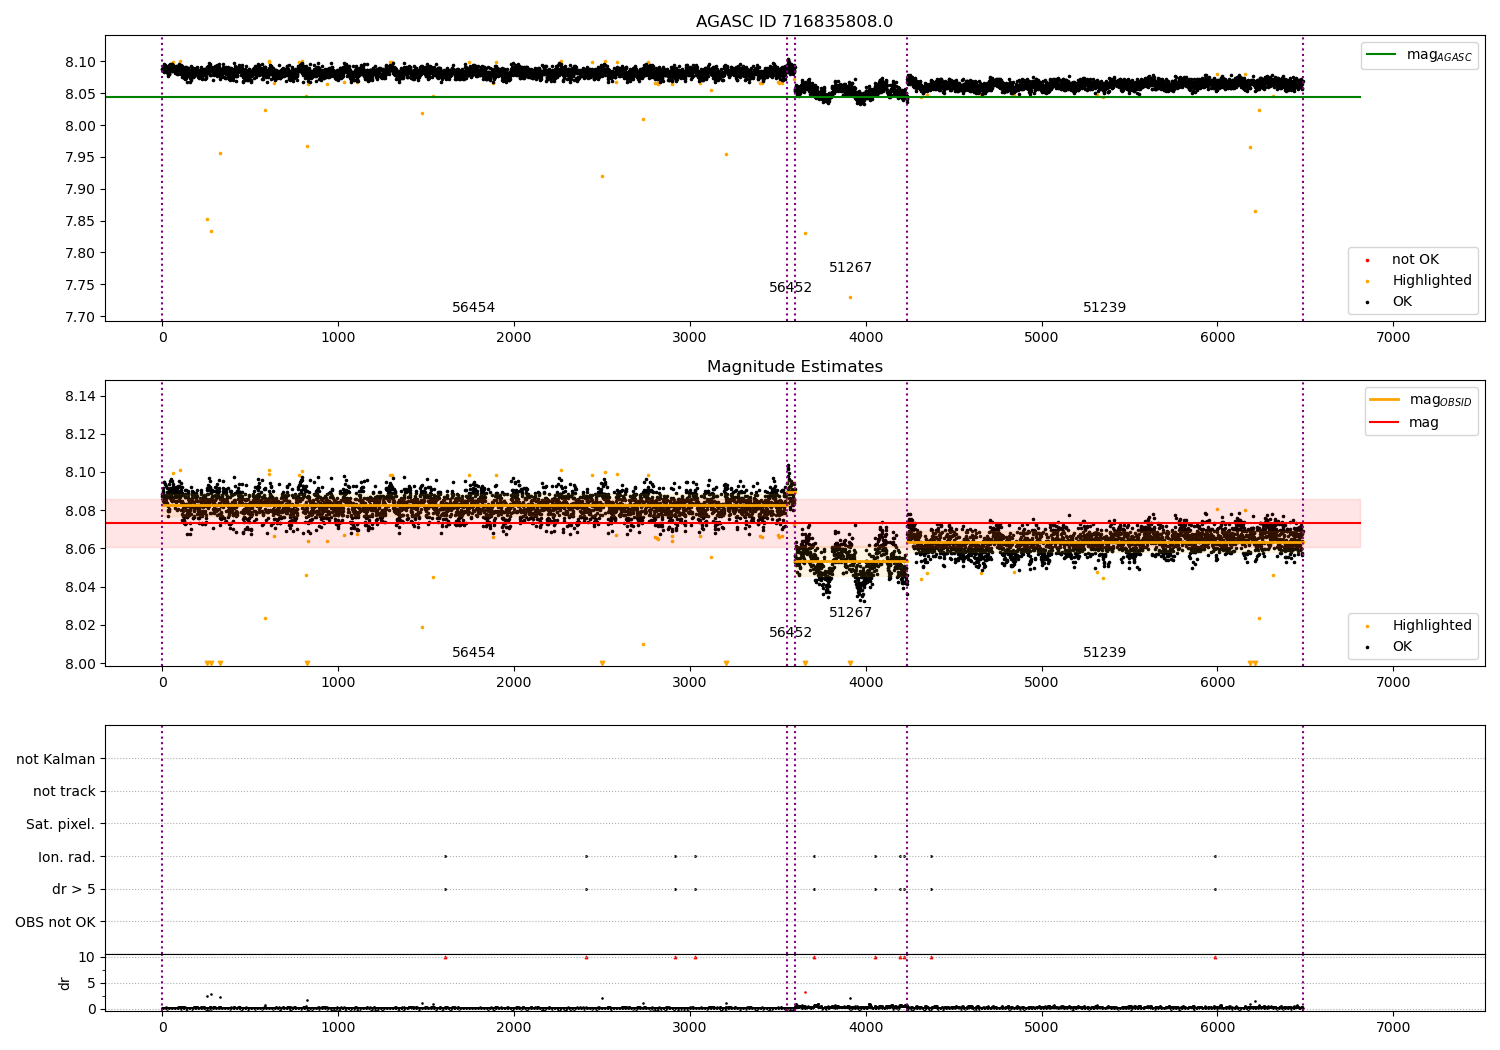1500x1050 pixels.
Task: Click y-tick 7.70 in the top plot
Action: coord(80,317)
